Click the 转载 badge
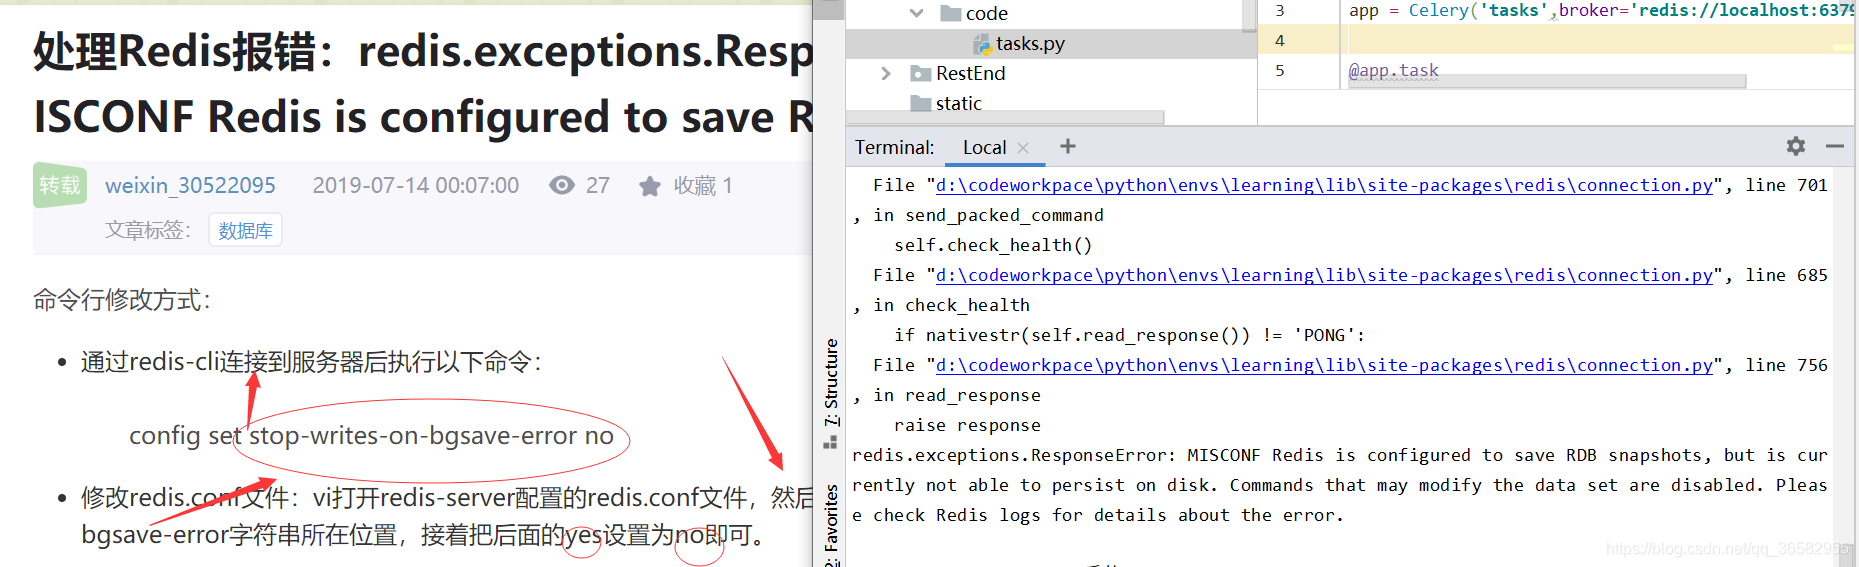1859x567 pixels. pyautogui.click(x=59, y=185)
